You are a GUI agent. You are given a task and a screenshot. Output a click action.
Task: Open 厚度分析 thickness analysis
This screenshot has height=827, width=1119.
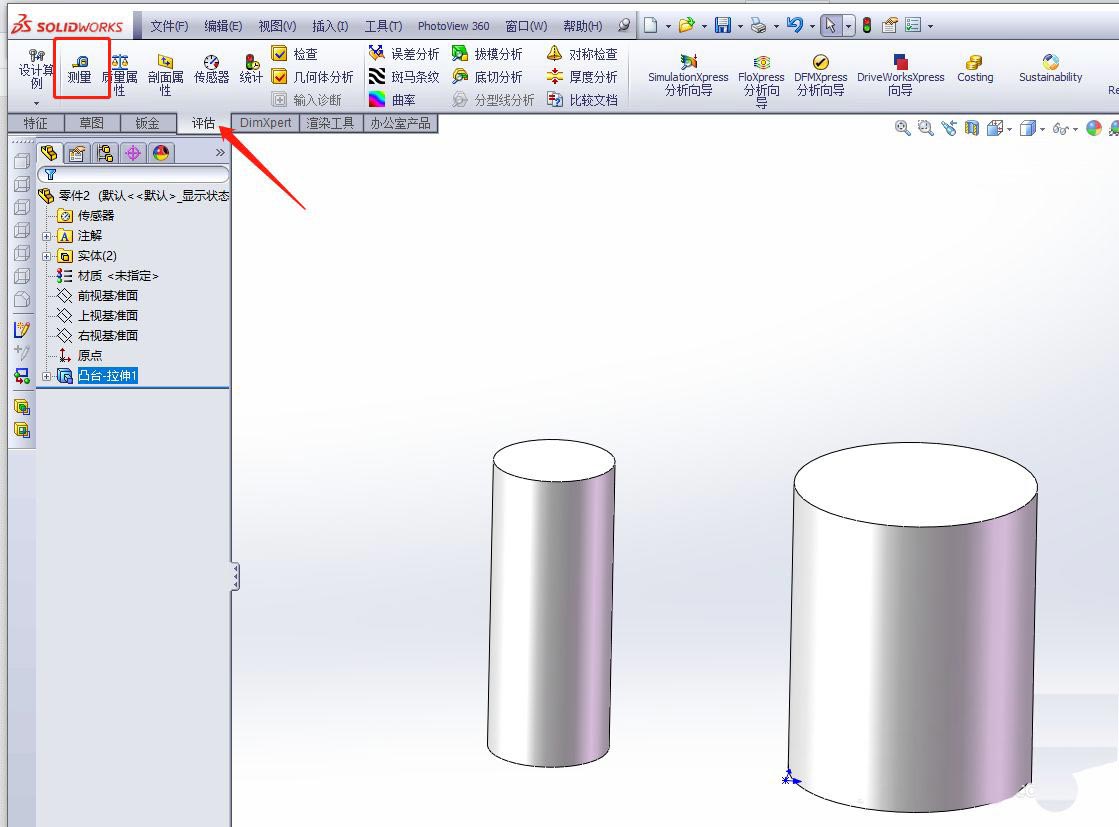coord(582,76)
